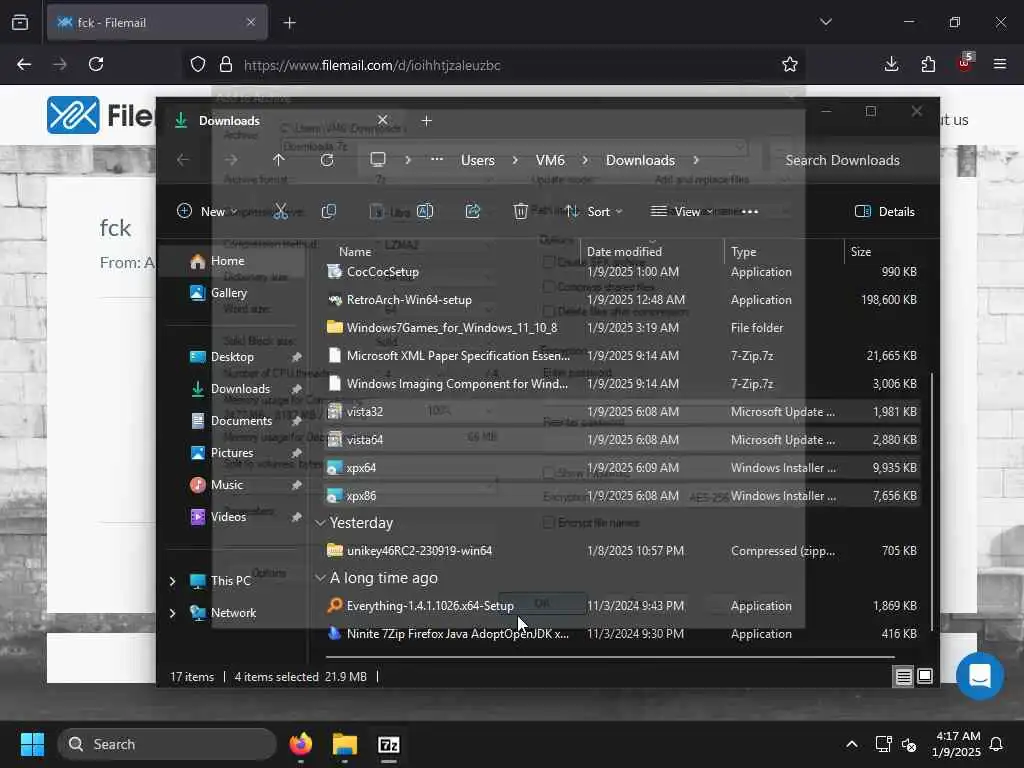Click Firefox icon in the taskbar

point(301,744)
